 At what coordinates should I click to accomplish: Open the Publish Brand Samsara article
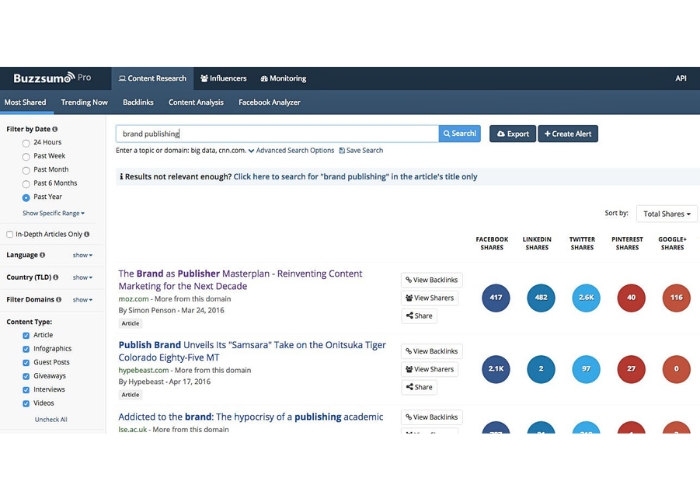tap(252, 351)
